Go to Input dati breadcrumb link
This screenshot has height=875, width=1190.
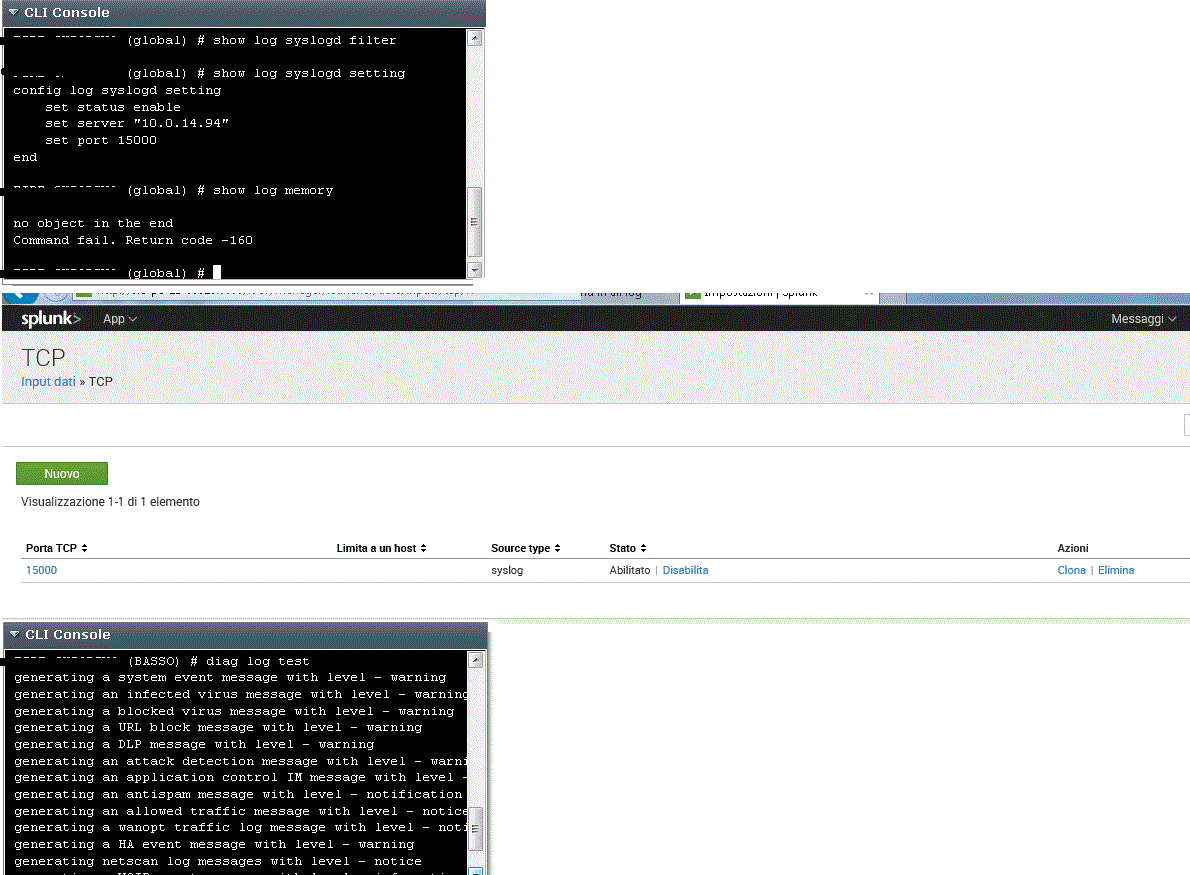(x=49, y=382)
